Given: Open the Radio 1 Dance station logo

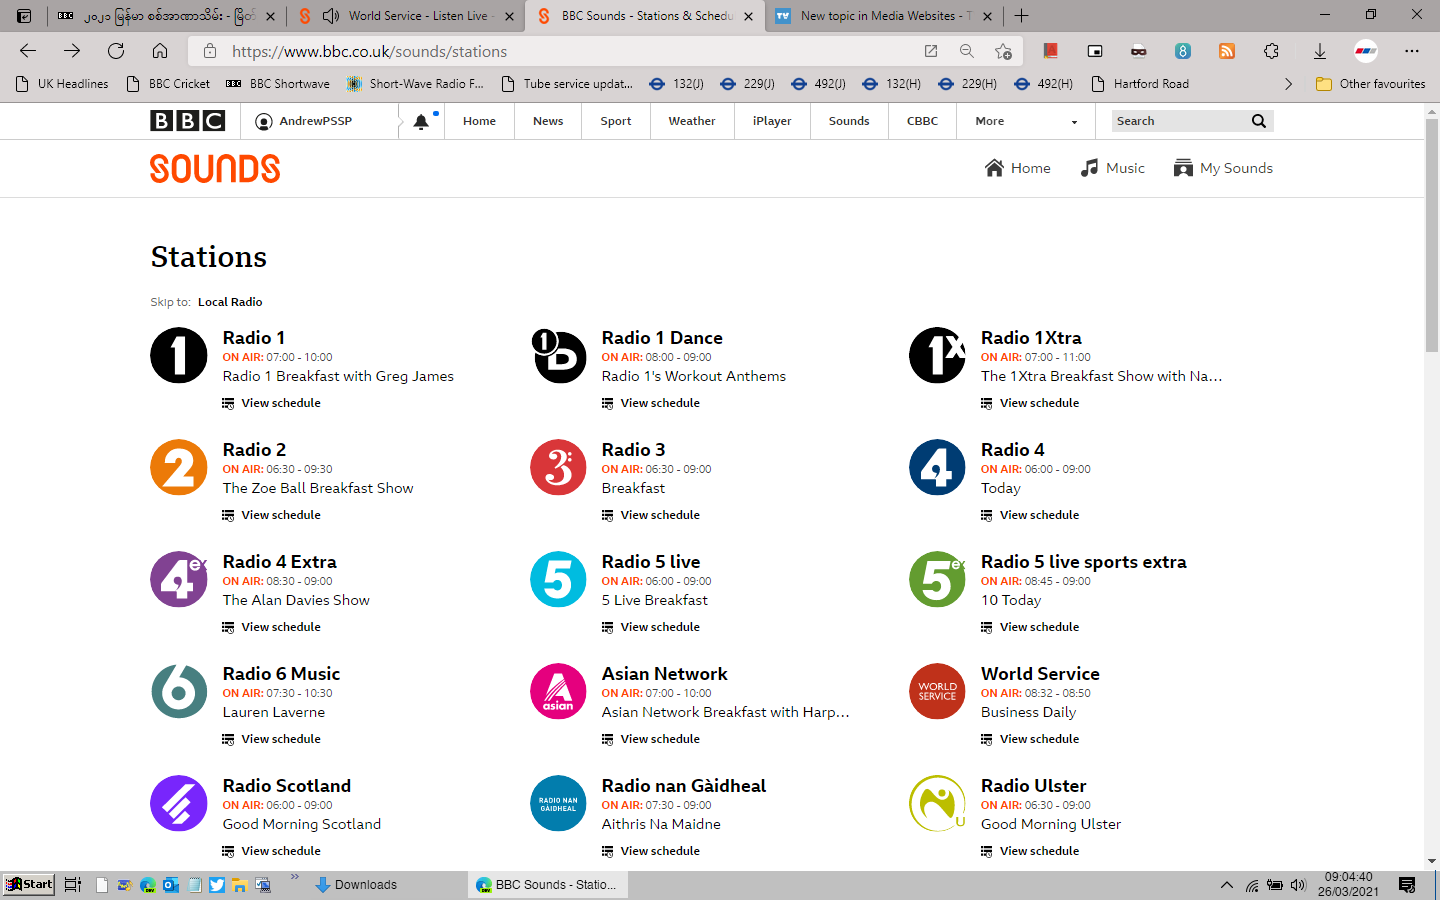Looking at the screenshot, I should 558,356.
